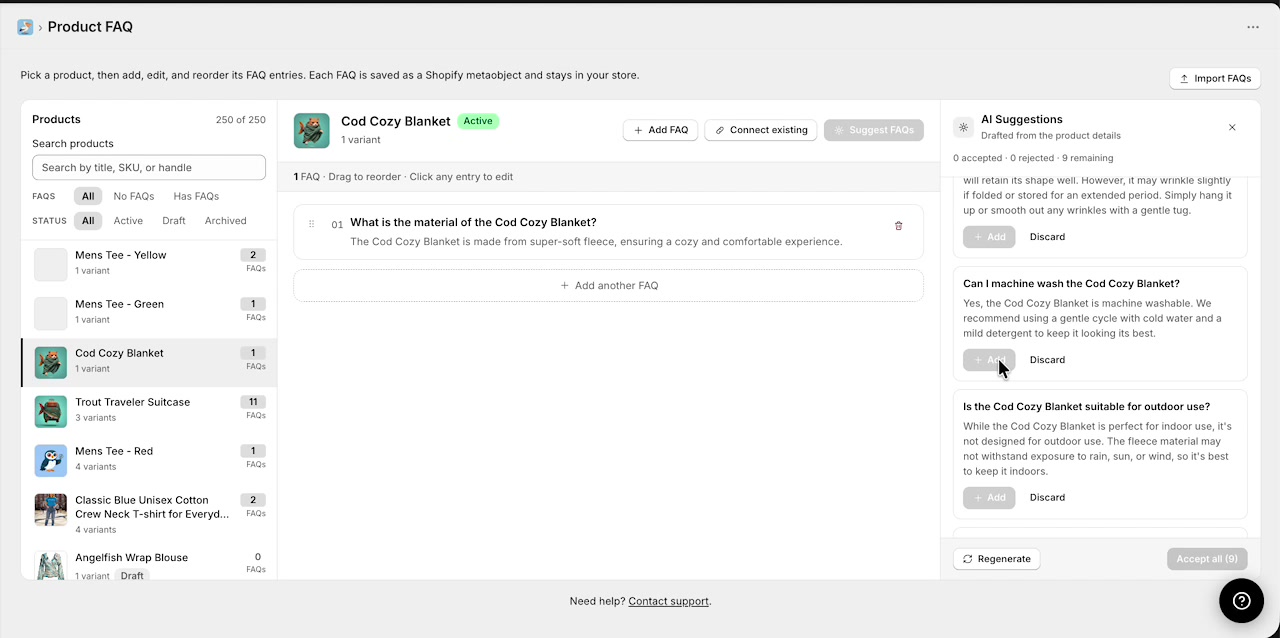1280x638 pixels.
Task: Open the help question-mark bubble
Action: pos(1241,600)
